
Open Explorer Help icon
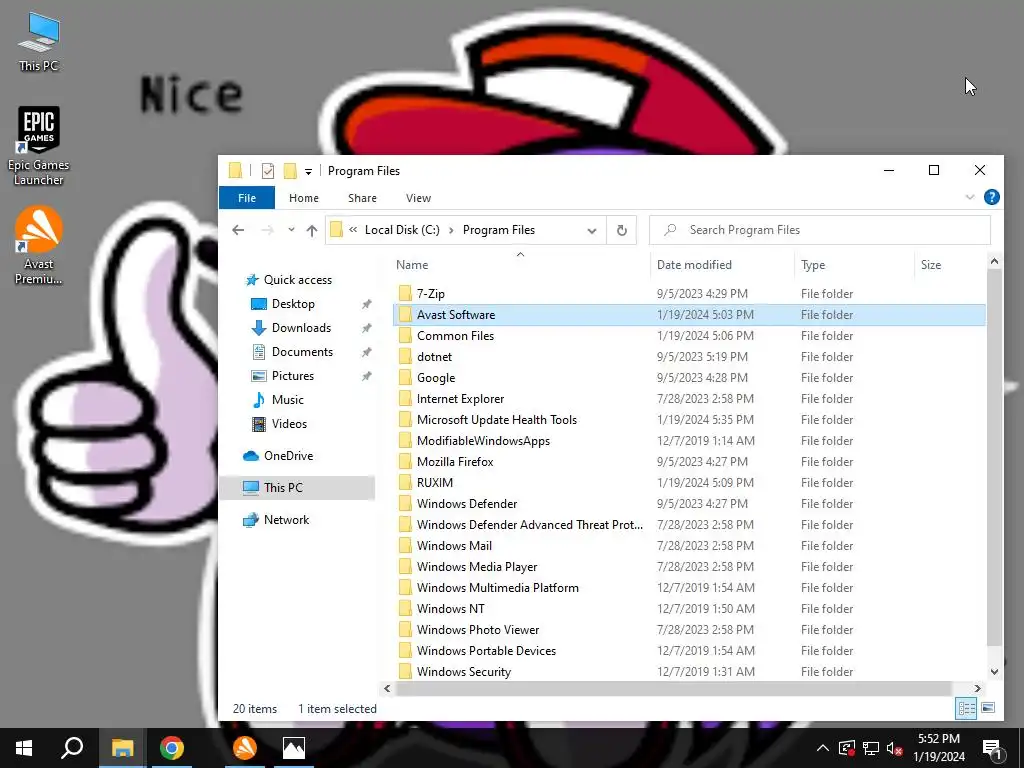[x=991, y=197]
